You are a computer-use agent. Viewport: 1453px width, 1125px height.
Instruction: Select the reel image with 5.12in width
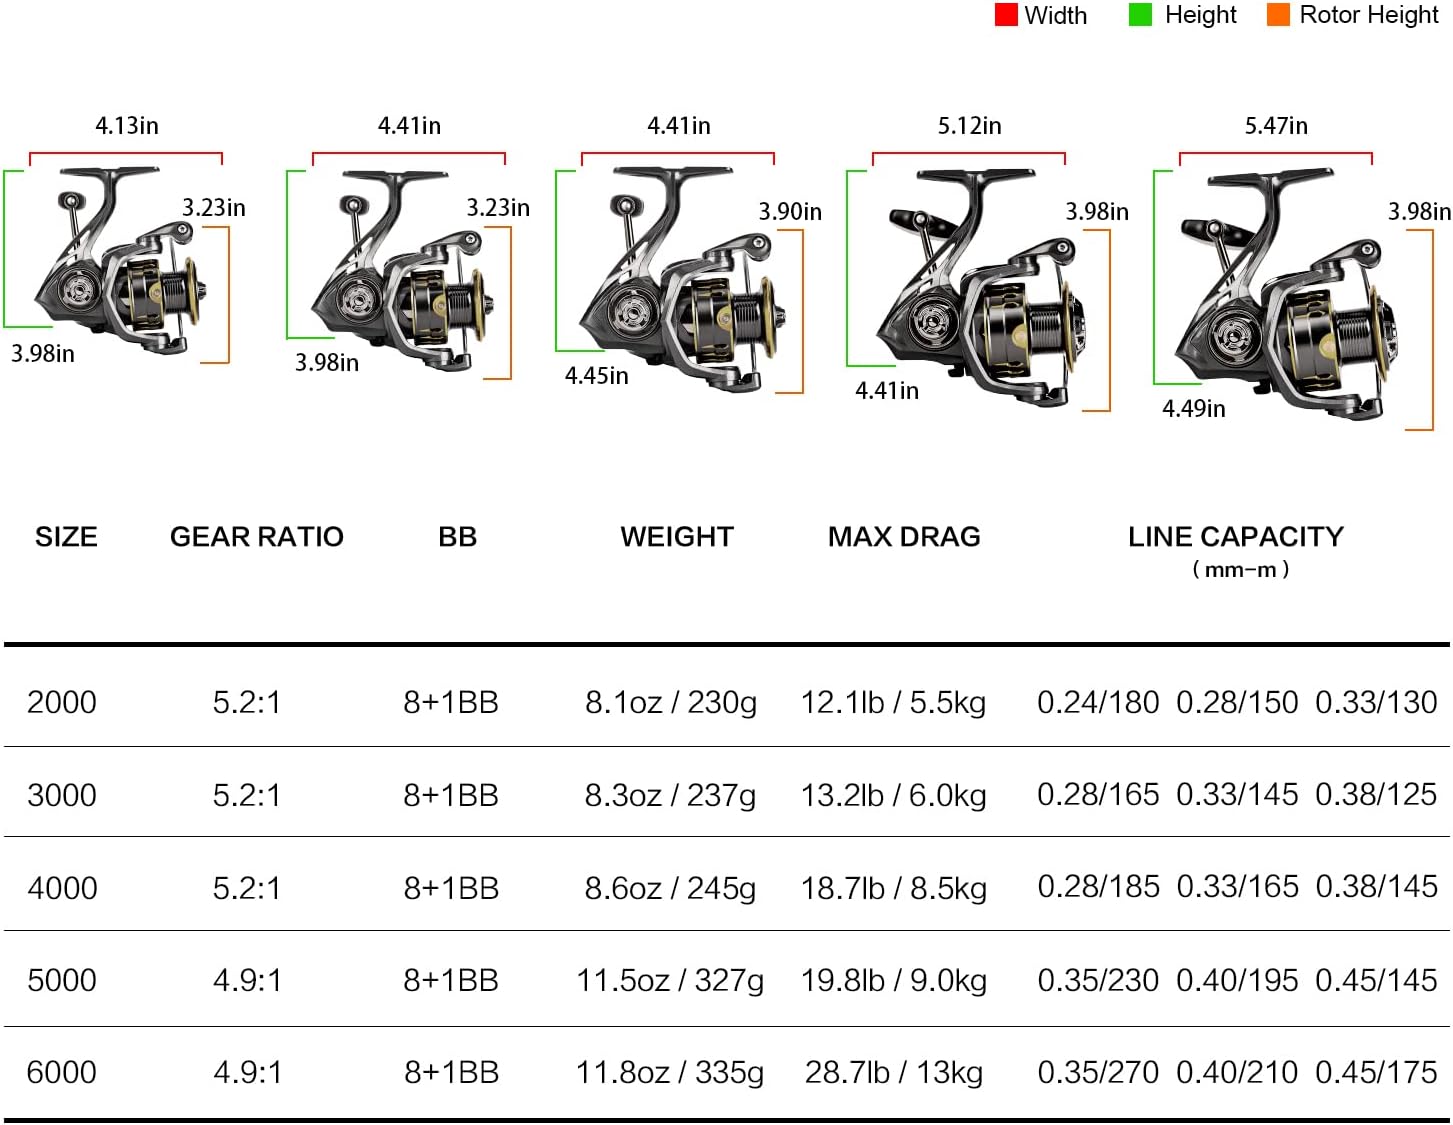(x=975, y=290)
